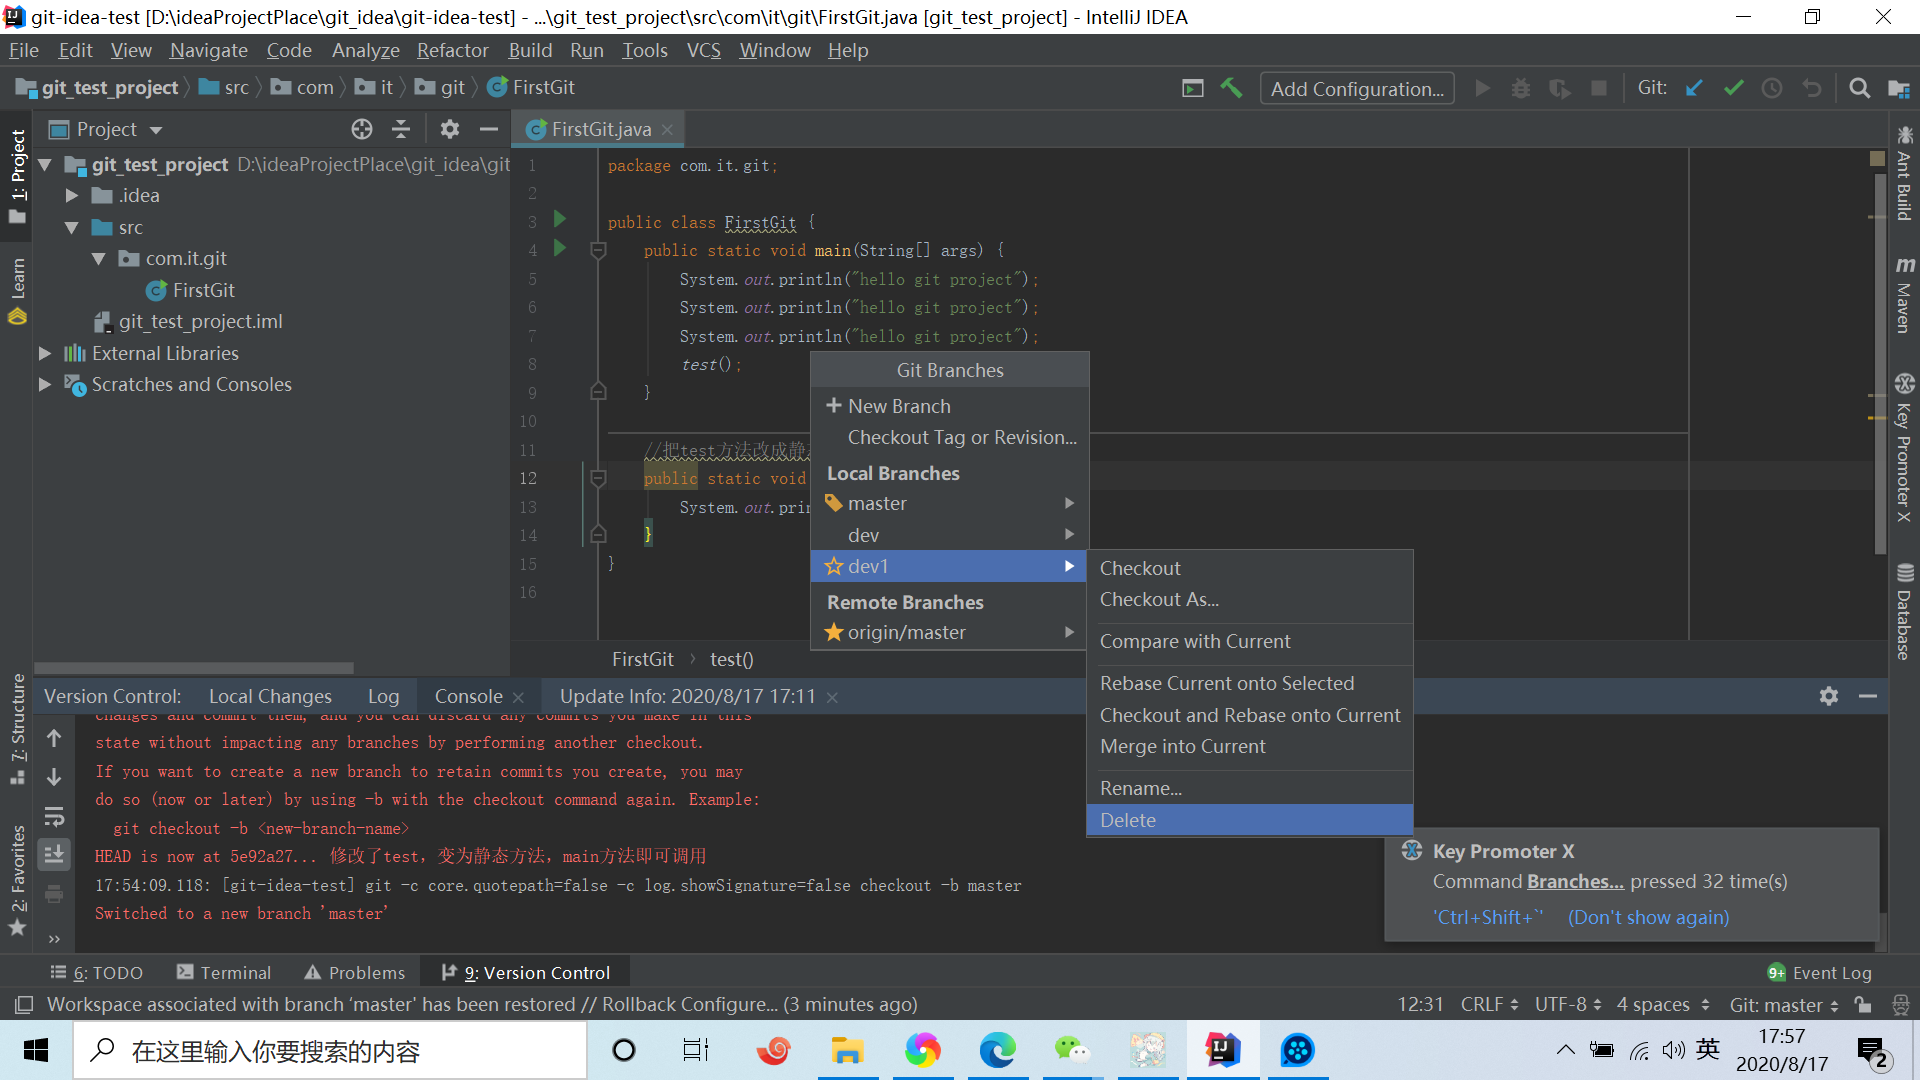Select Rebase Current onto Selected
This screenshot has height=1080, width=1920.
[x=1250, y=683]
